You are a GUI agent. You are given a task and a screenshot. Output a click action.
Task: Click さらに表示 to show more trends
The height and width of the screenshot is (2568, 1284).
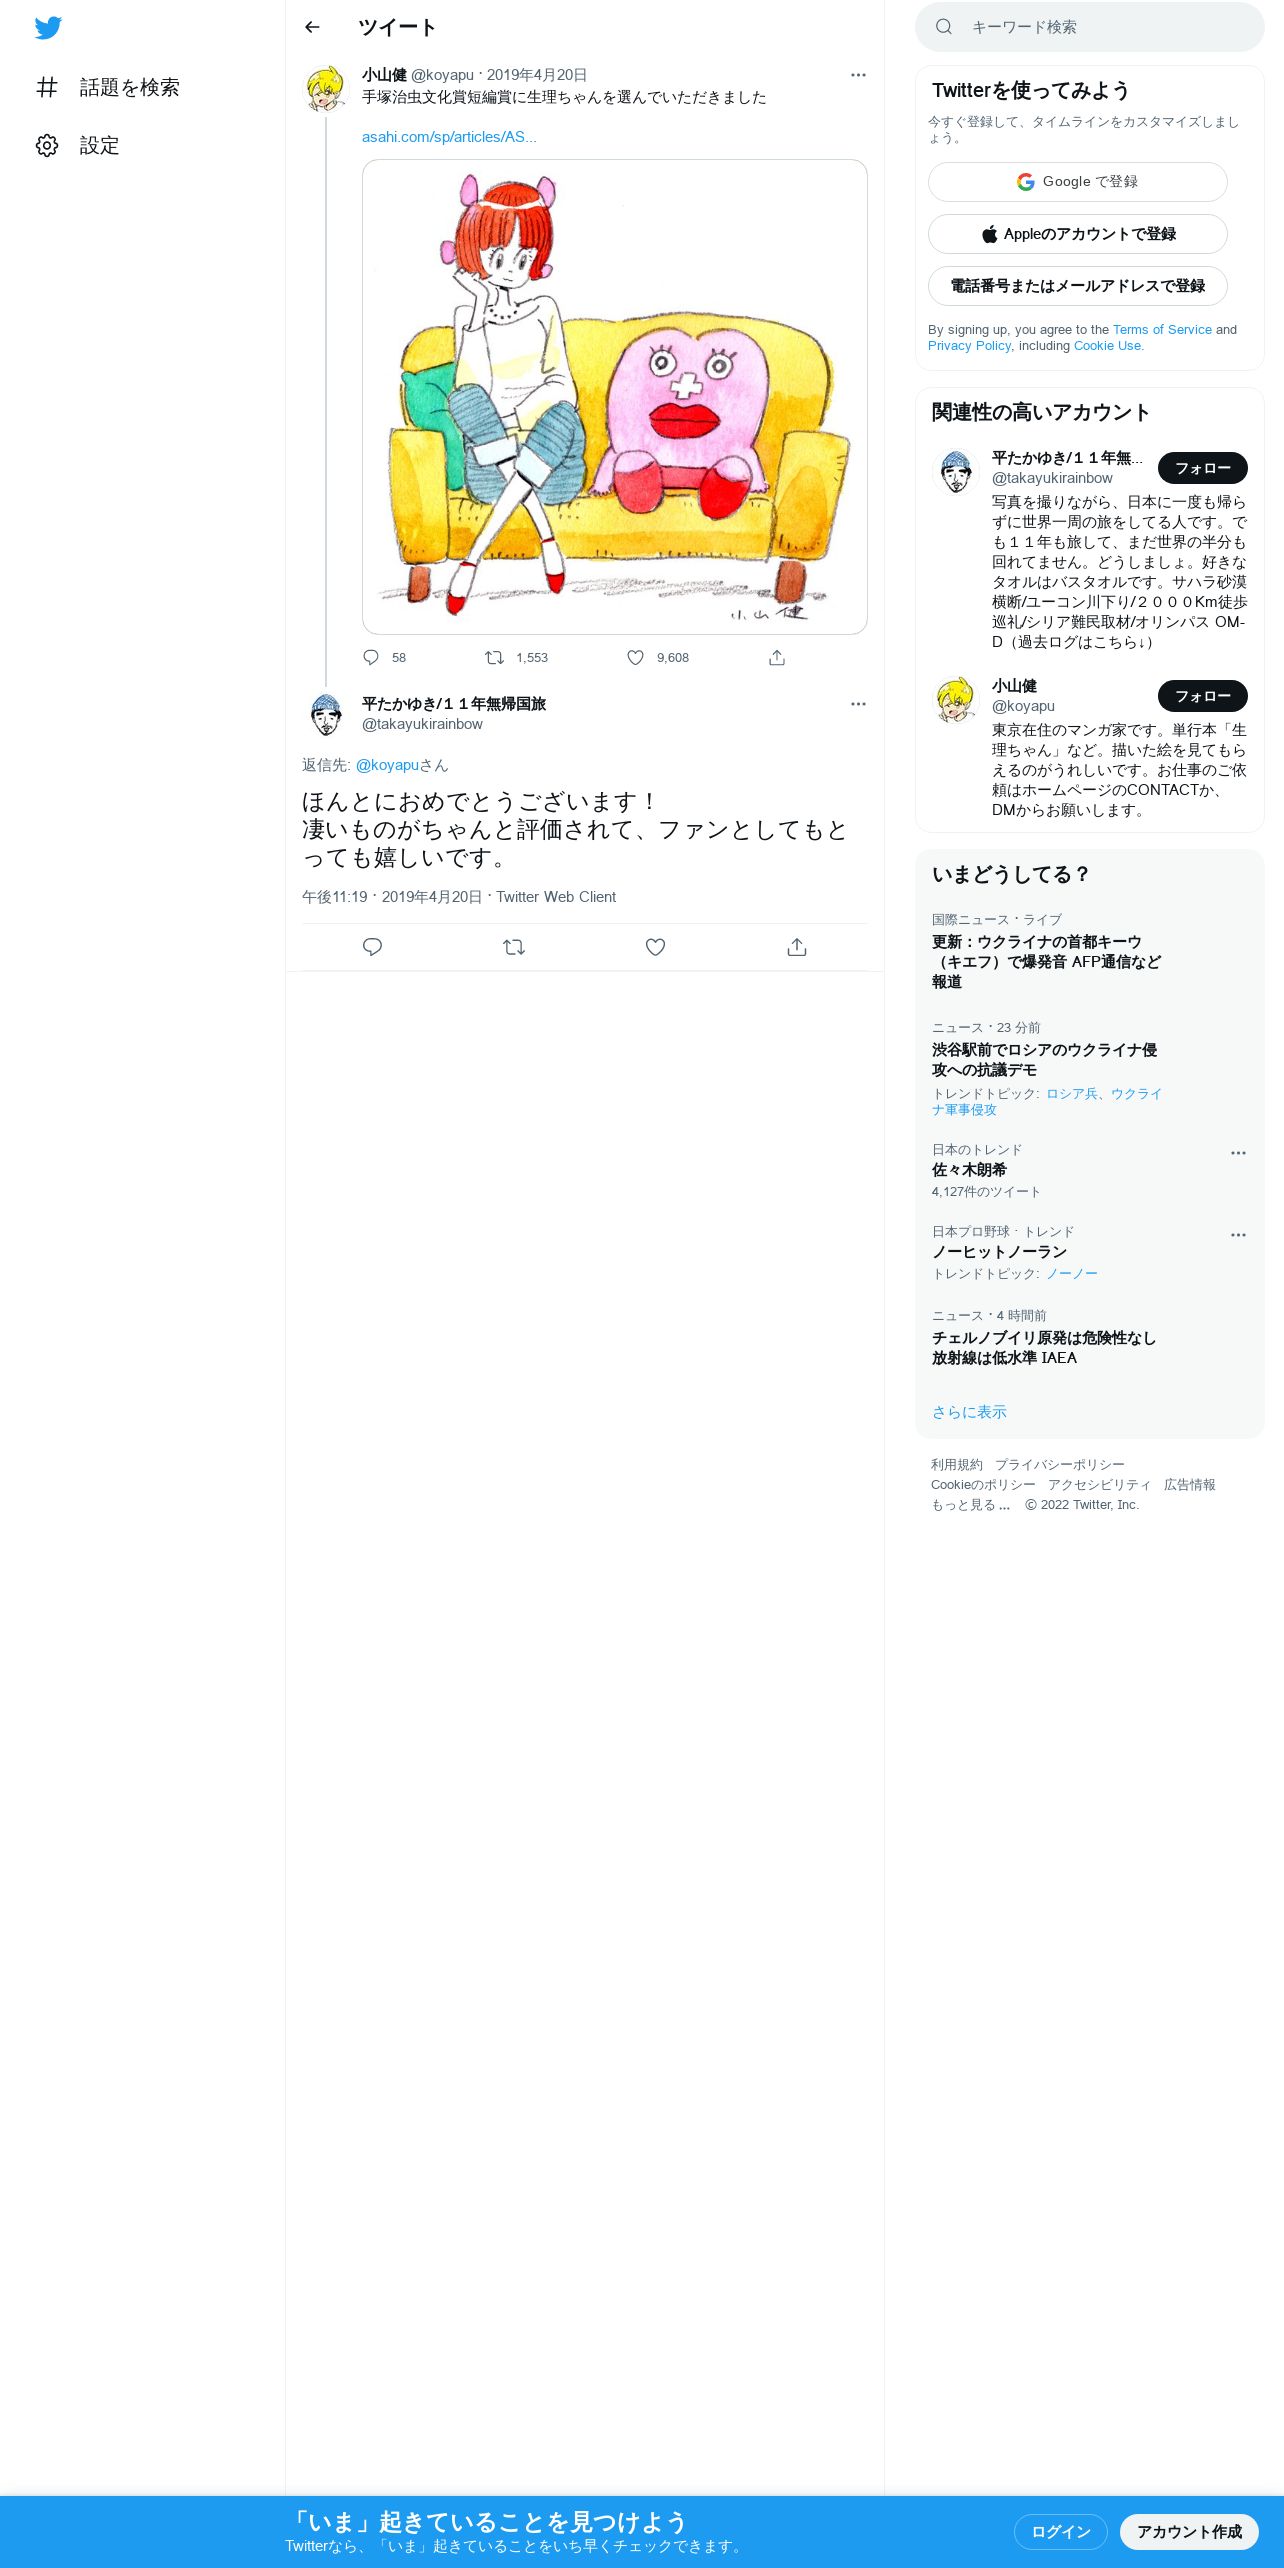pos(969,1412)
